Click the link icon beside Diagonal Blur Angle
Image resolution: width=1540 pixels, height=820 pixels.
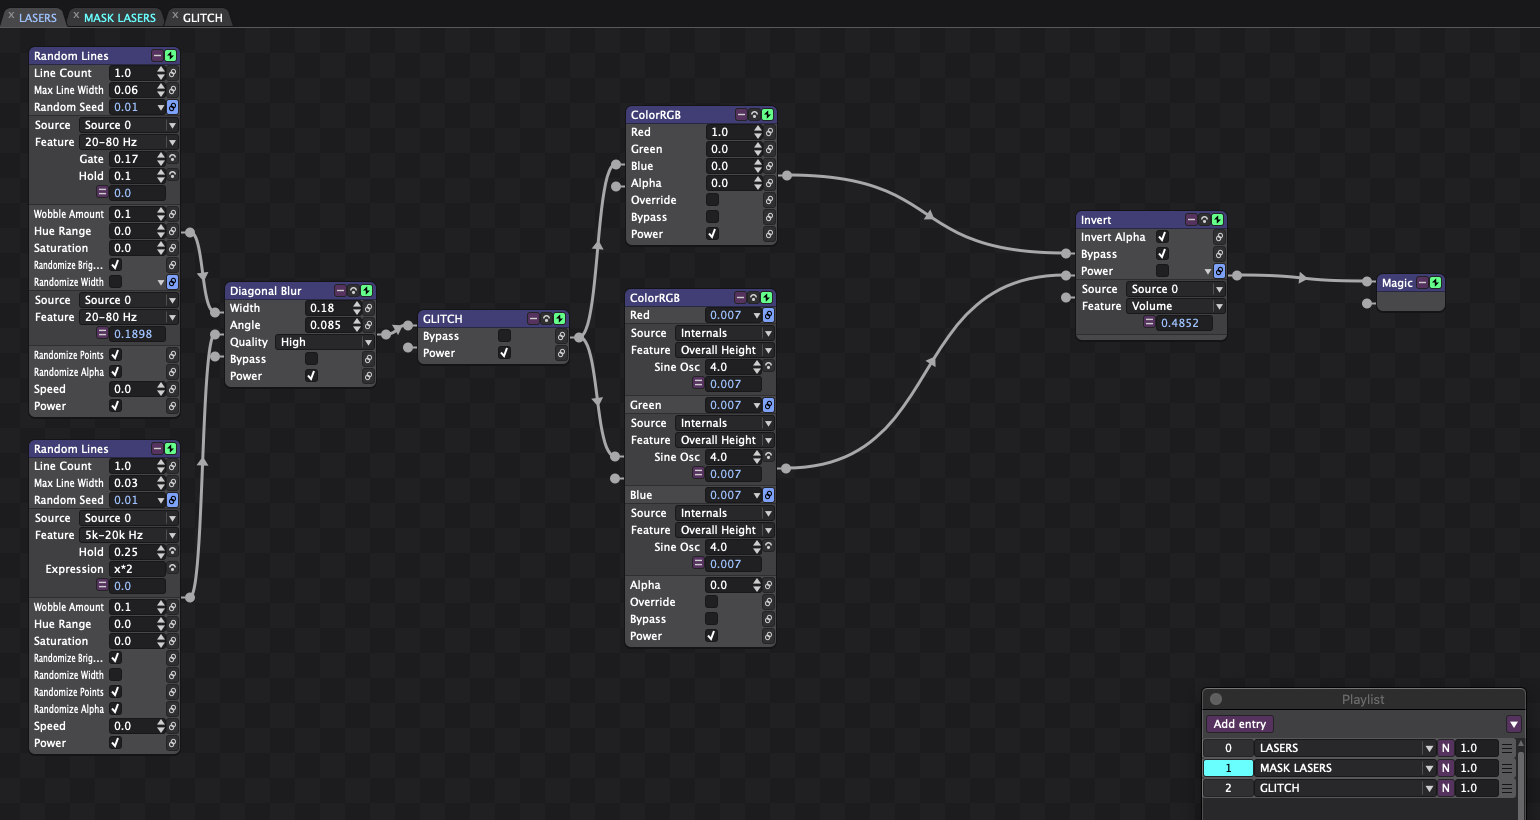pyautogui.click(x=368, y=325)
